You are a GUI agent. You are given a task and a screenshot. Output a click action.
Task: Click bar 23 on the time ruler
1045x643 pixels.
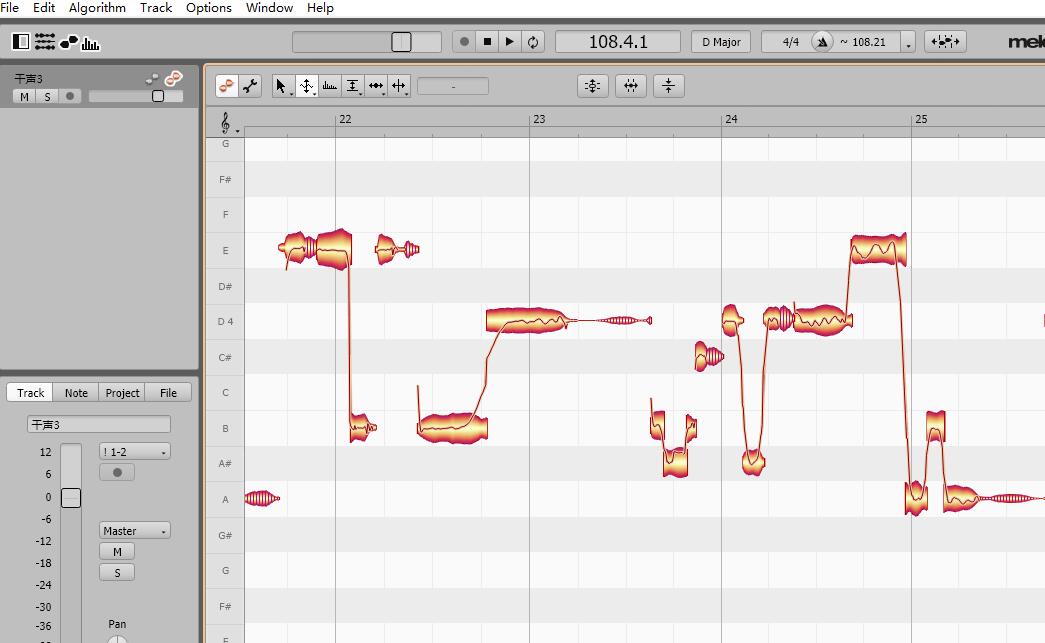538,119
